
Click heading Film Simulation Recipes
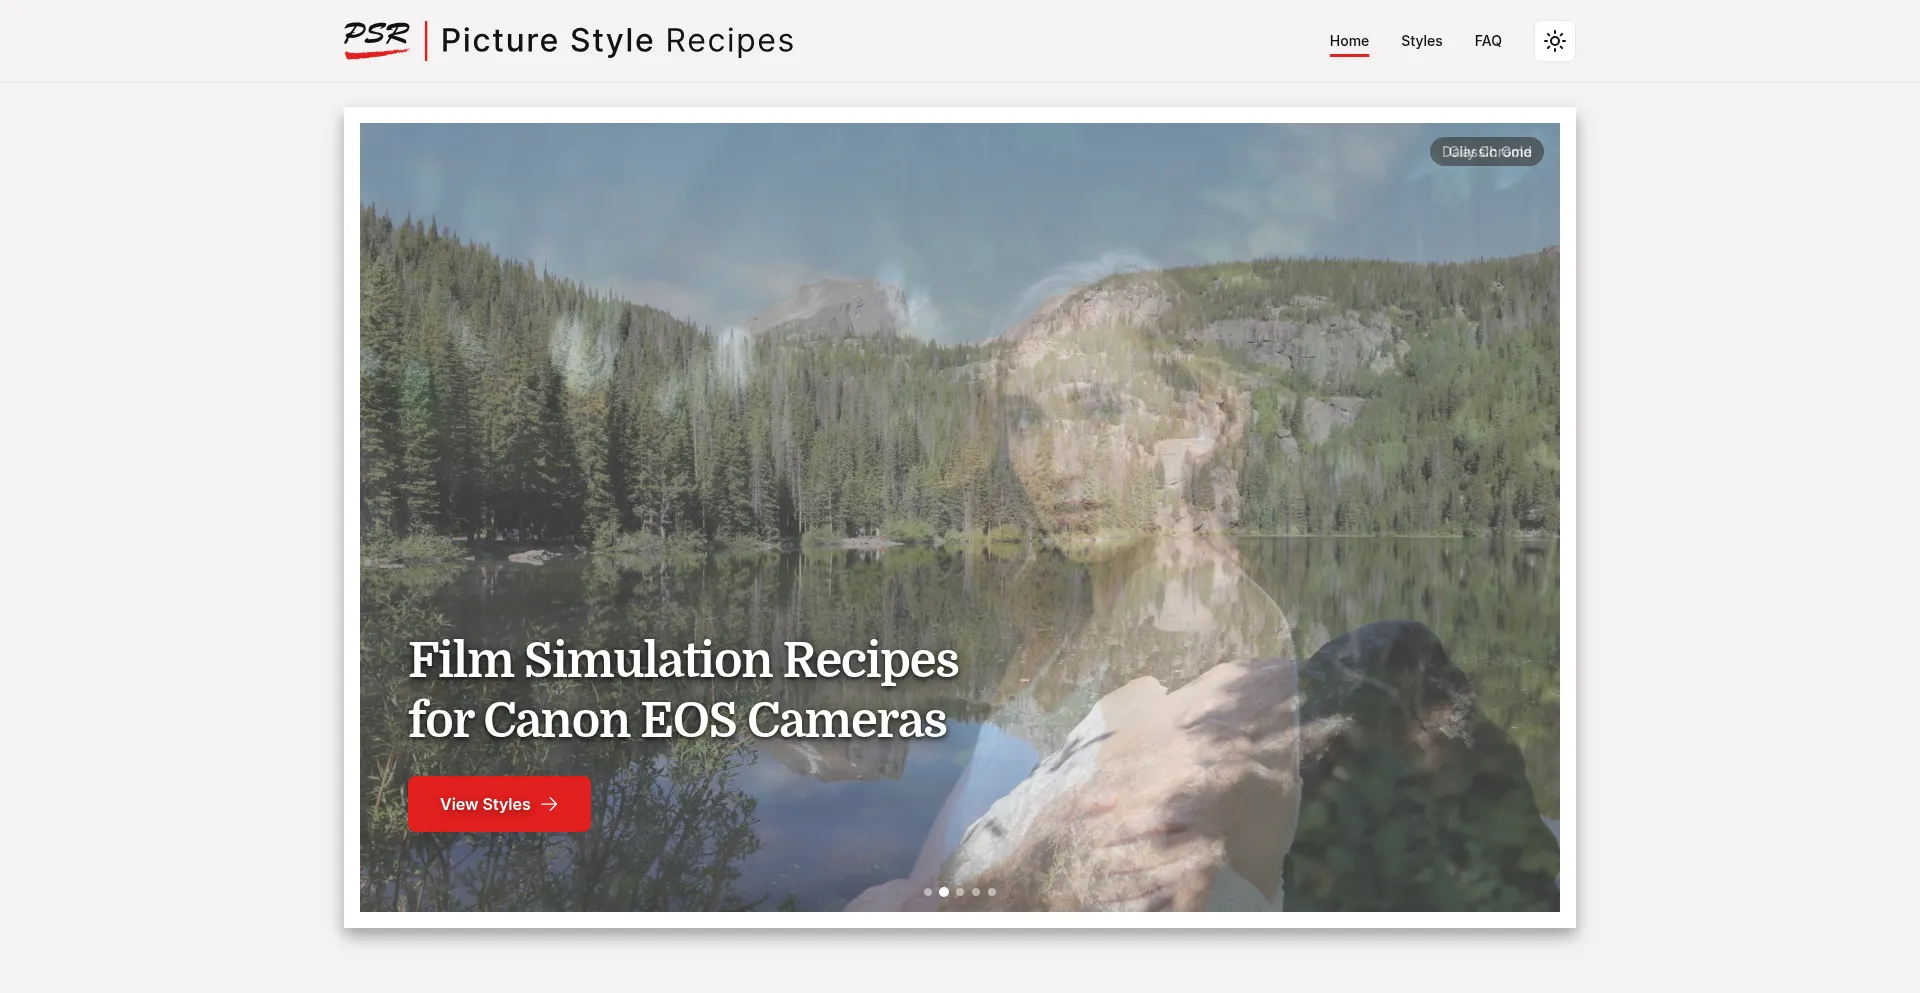(683, 690)
